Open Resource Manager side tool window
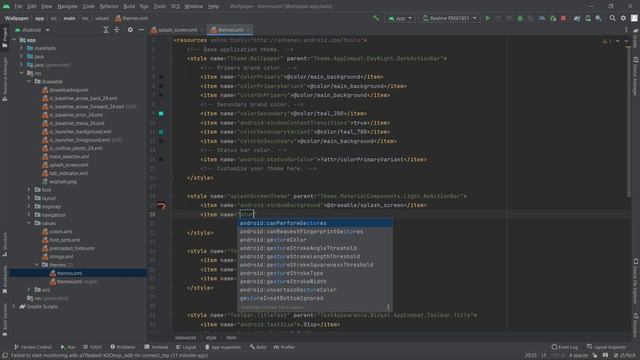This screenshot has width=640, height=360. coord(4,80)
